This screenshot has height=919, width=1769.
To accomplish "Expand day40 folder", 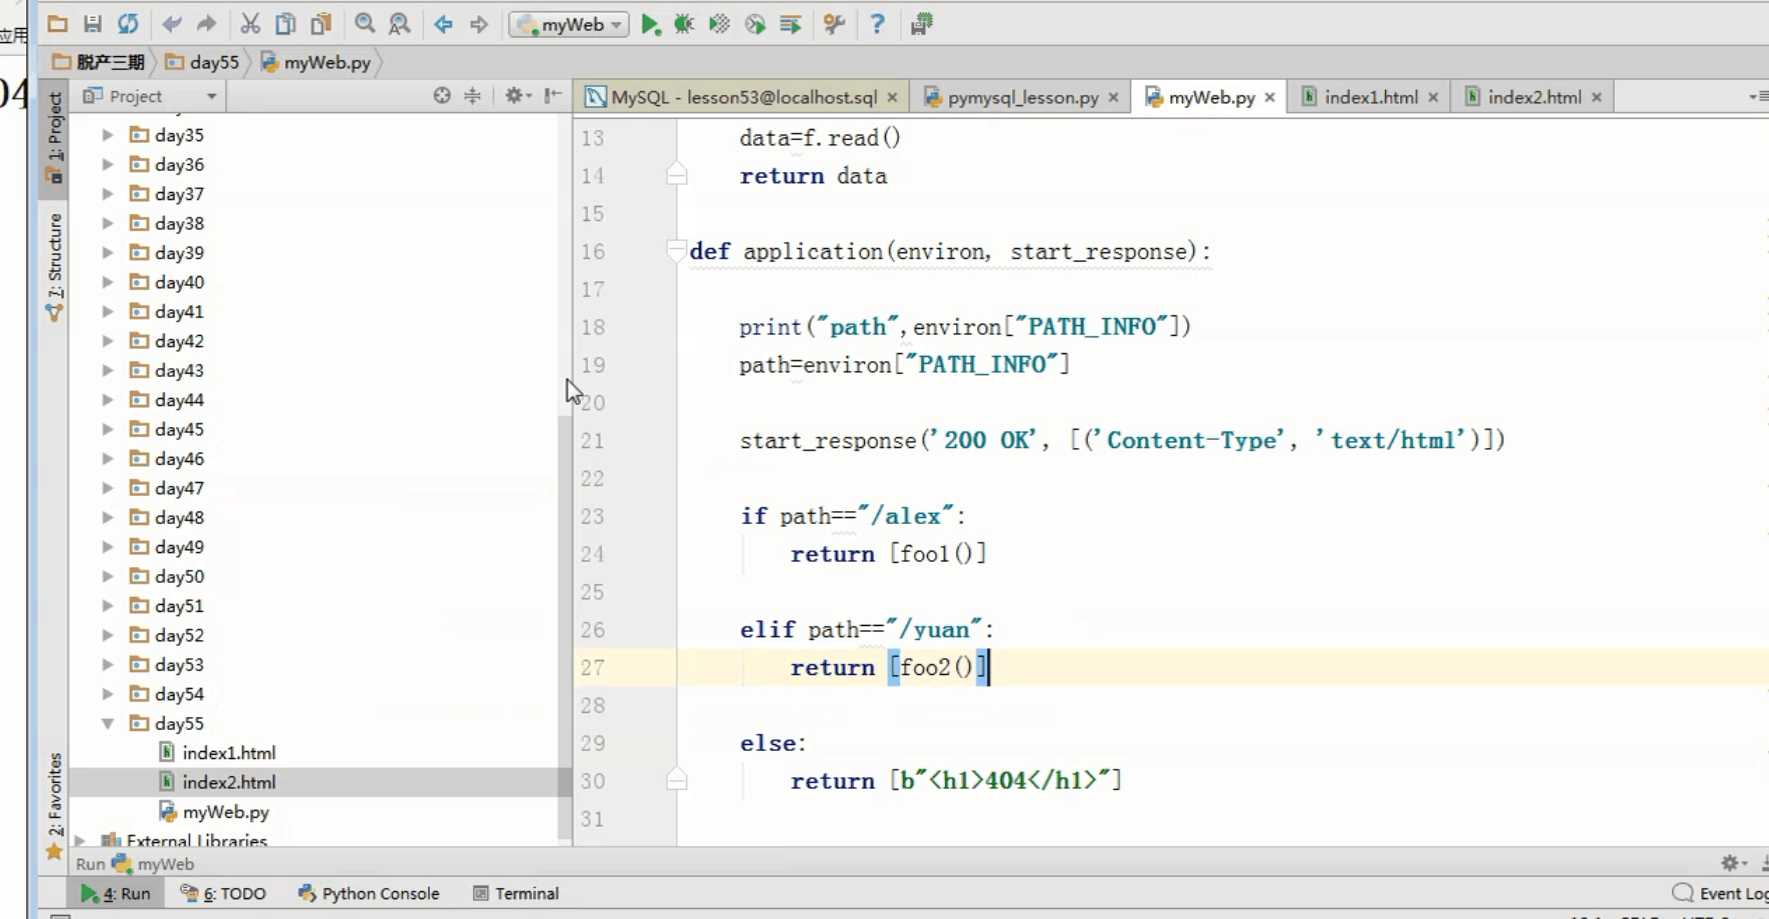I will coord(107,282).
